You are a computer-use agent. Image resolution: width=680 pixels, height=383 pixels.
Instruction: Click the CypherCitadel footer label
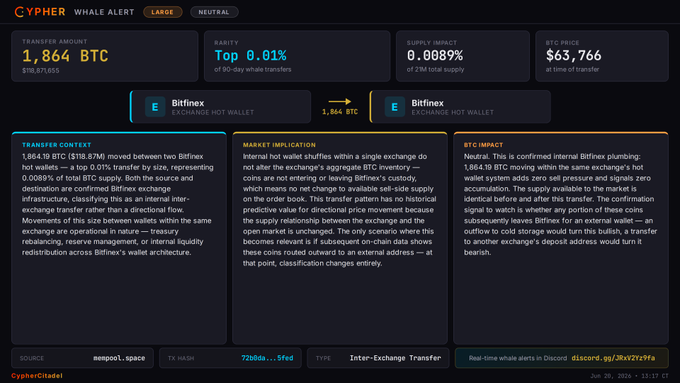37,376
